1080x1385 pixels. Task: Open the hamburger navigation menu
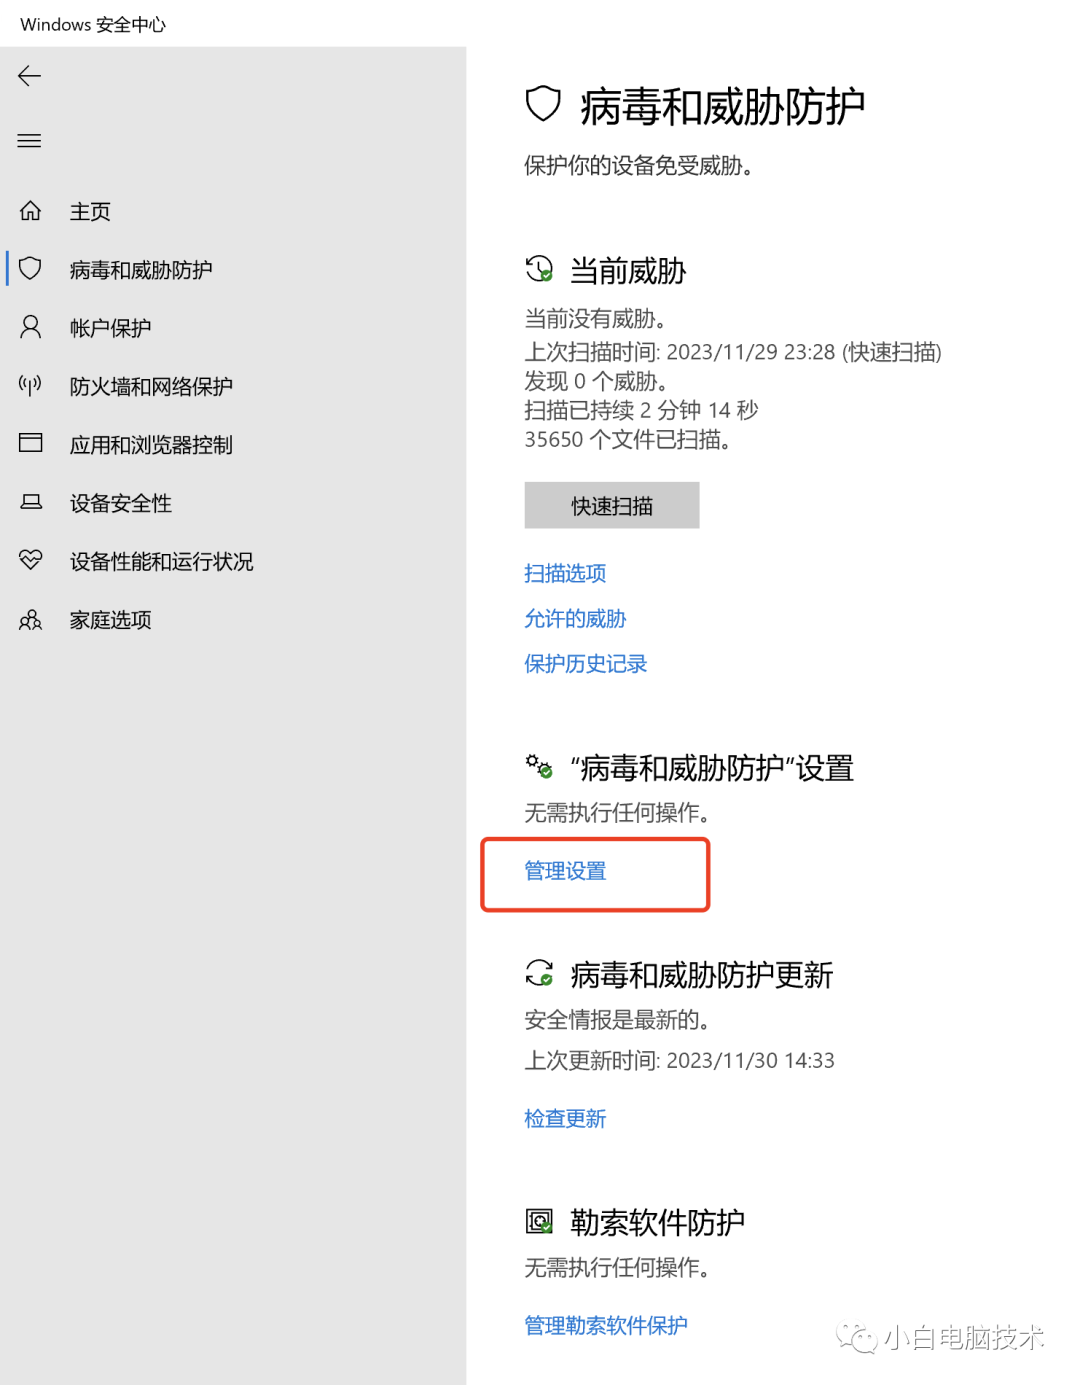point(29,141)
